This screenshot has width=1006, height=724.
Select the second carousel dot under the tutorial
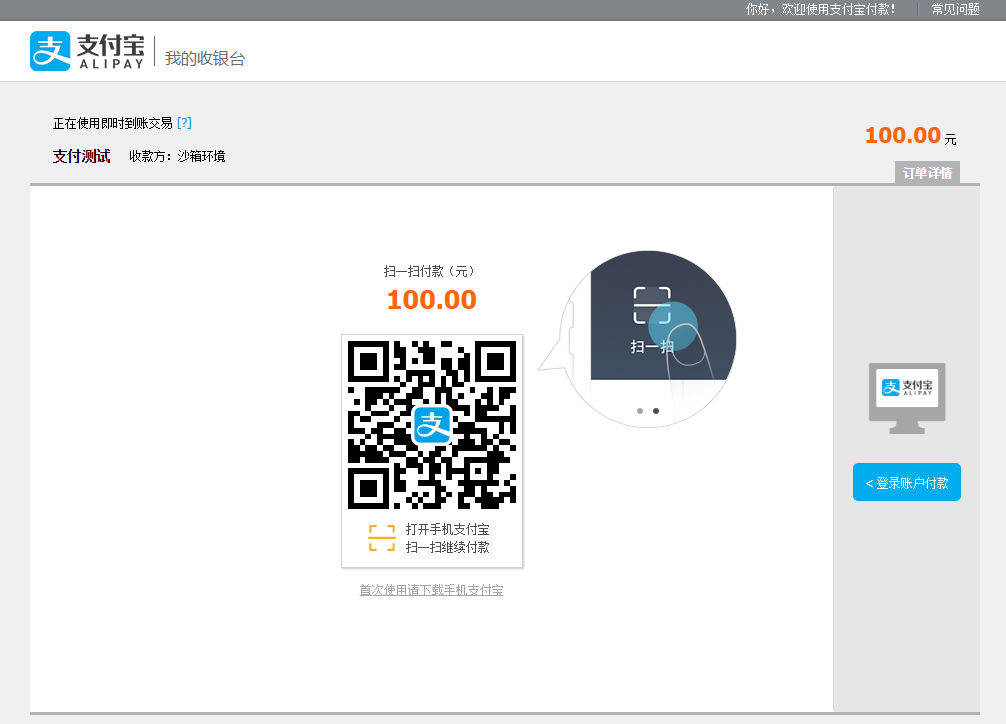point(657,410)
